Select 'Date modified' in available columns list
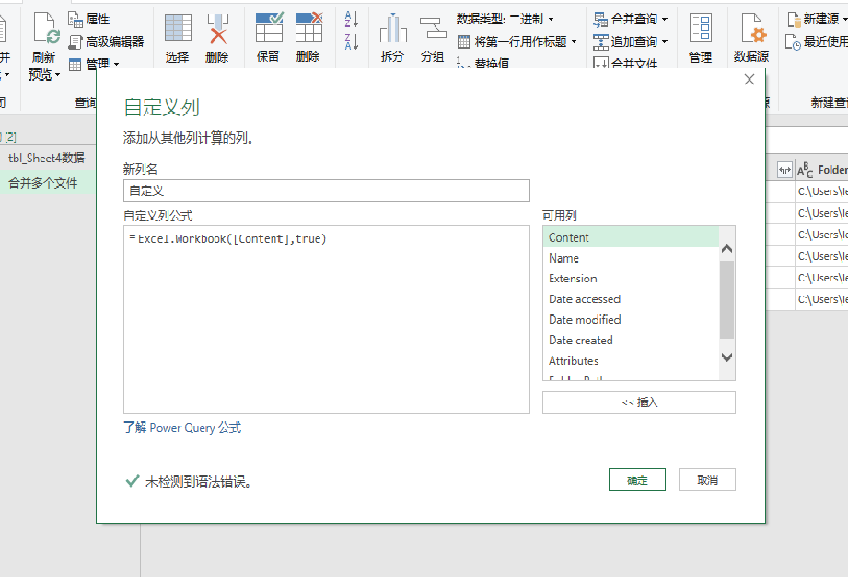This screenshot has width=848, height=577. [585, 320]
